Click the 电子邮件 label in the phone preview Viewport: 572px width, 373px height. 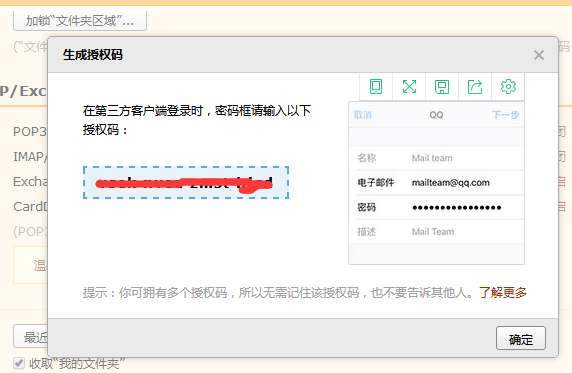click(376, 182)
